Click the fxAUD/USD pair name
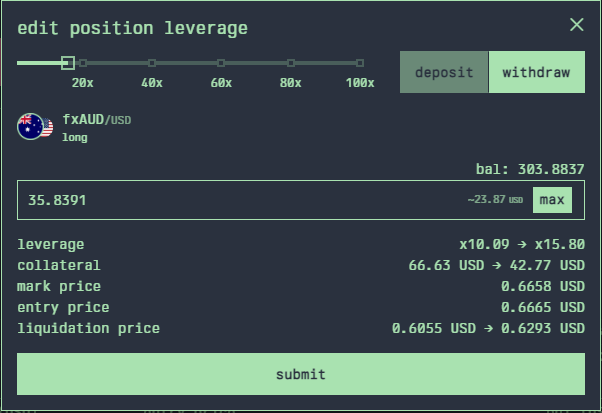The width and height of the screenshot is (602, 413). (x=96, y=120)
